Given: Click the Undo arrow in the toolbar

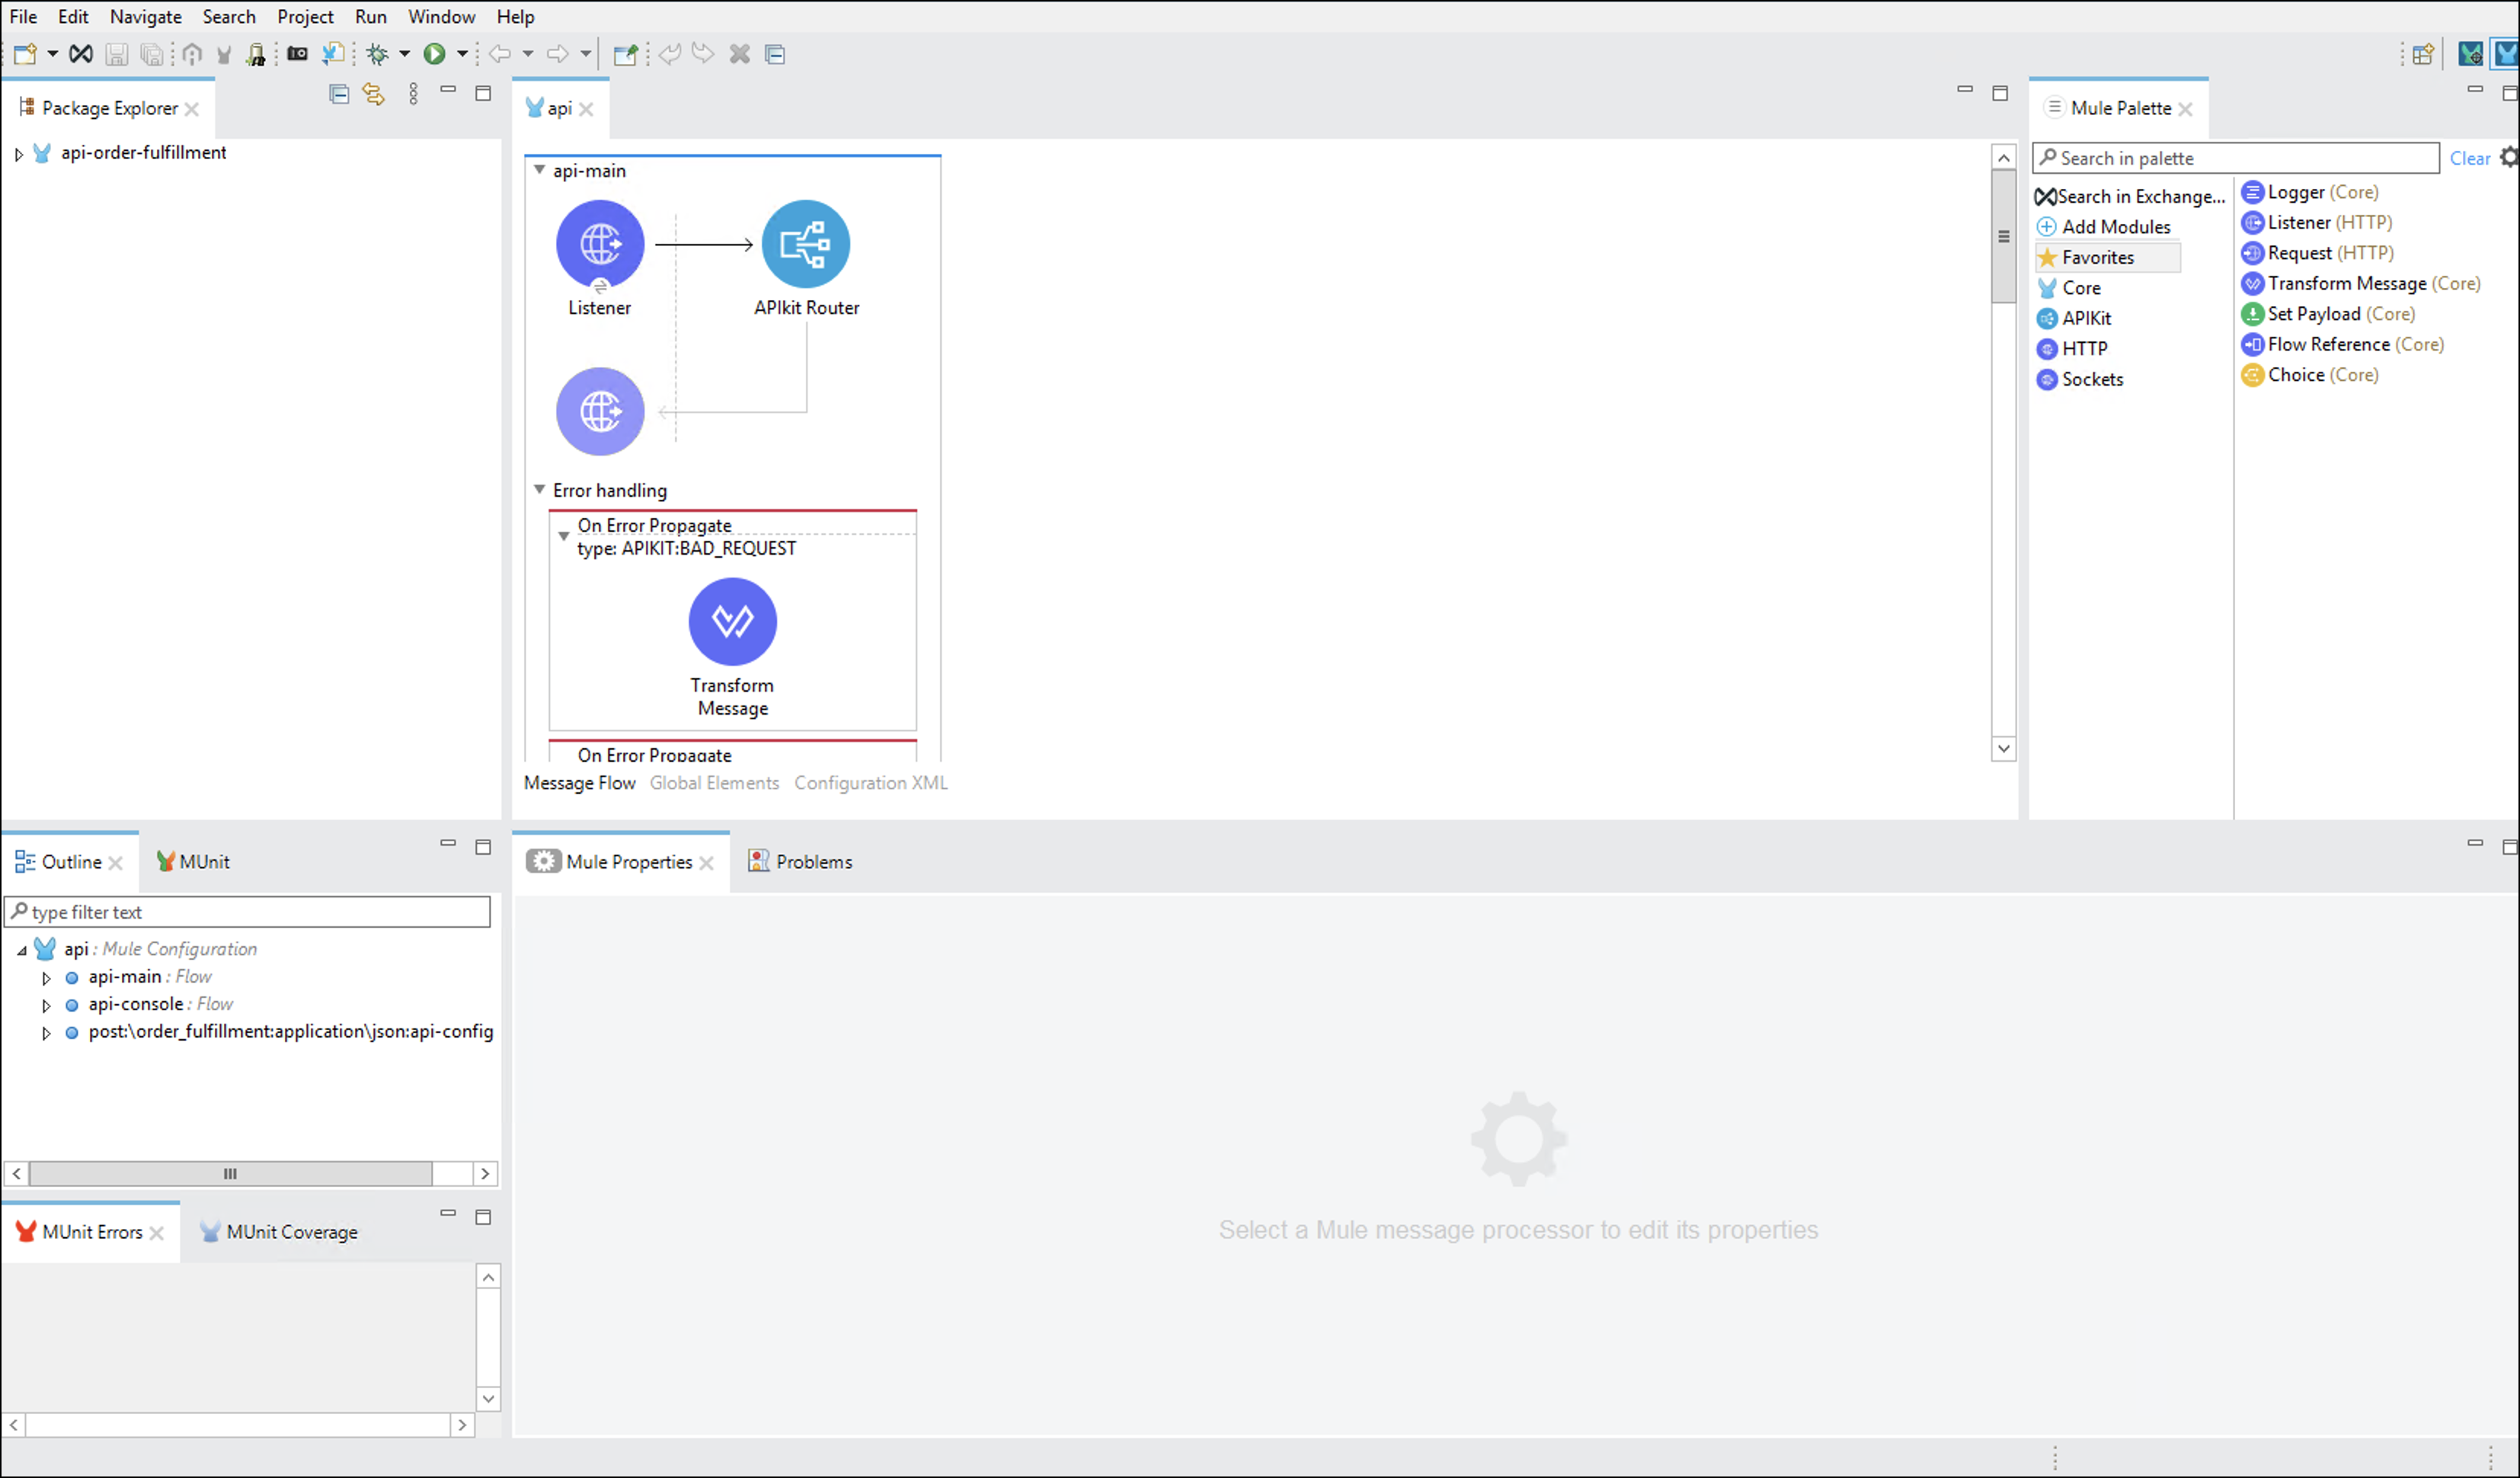Looking at the screenshot, I should pyautogui.click(x=670, y=54).
